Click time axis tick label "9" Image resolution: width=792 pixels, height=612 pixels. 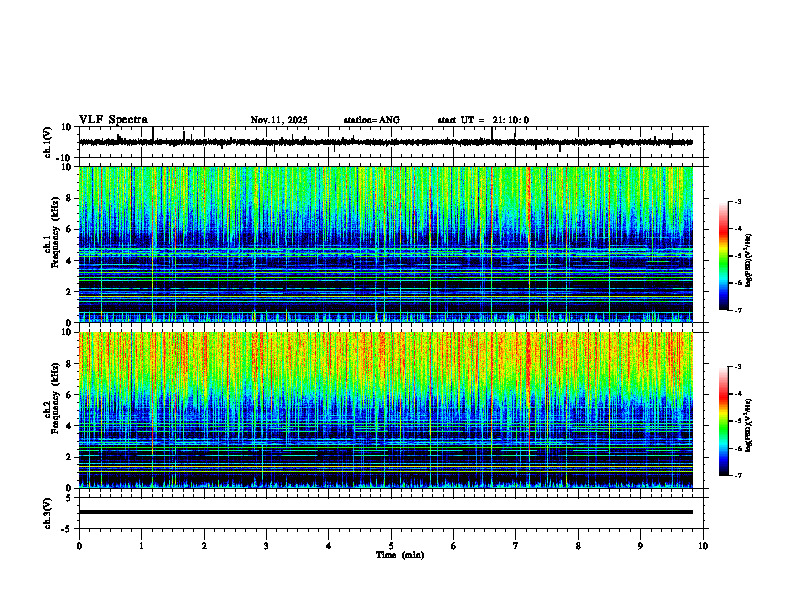click(640, 546)
